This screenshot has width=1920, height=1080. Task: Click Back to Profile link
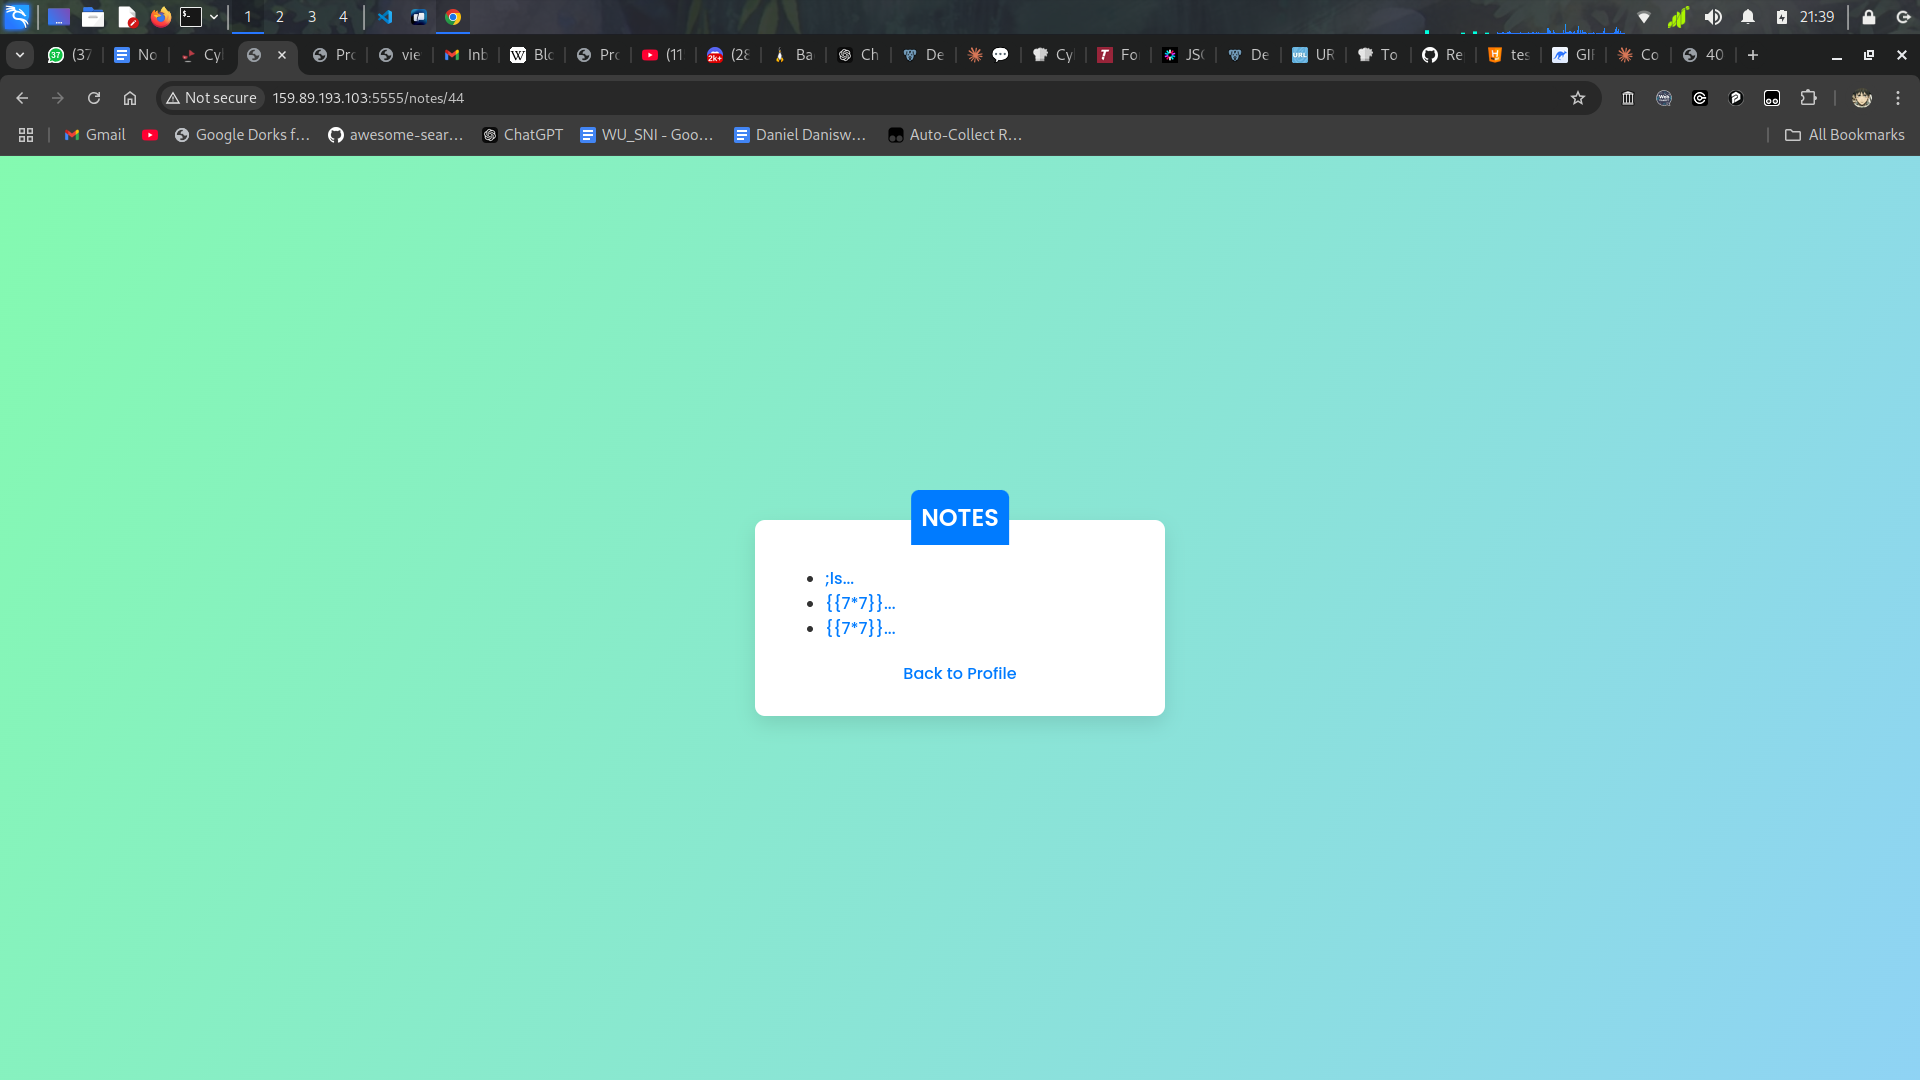959,673
